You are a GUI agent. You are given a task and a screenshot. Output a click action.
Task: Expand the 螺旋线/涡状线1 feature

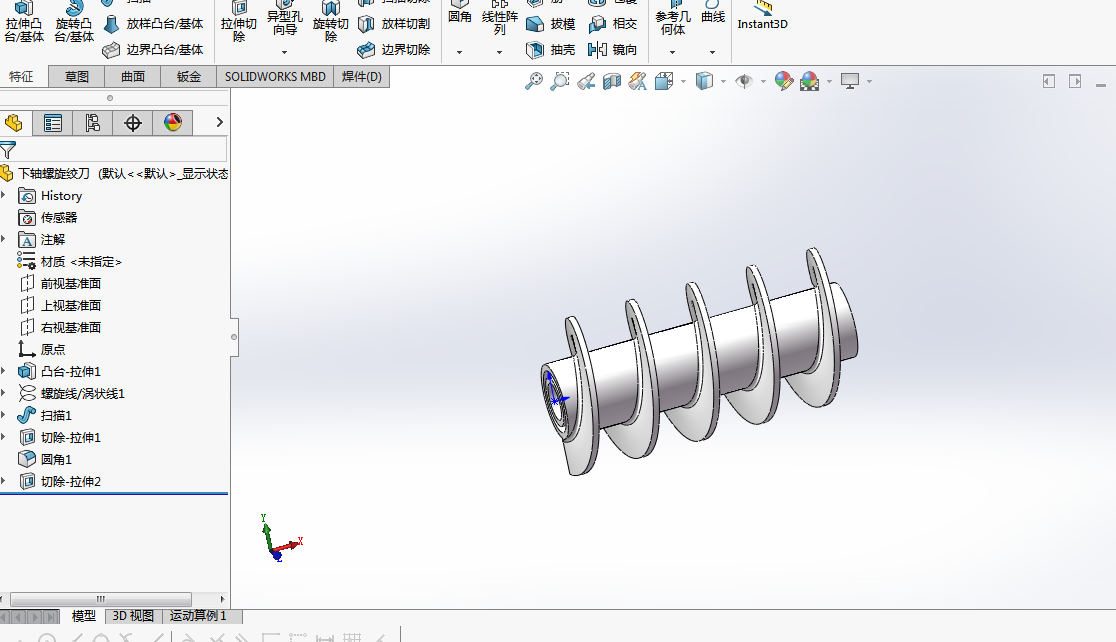(4, 393)
